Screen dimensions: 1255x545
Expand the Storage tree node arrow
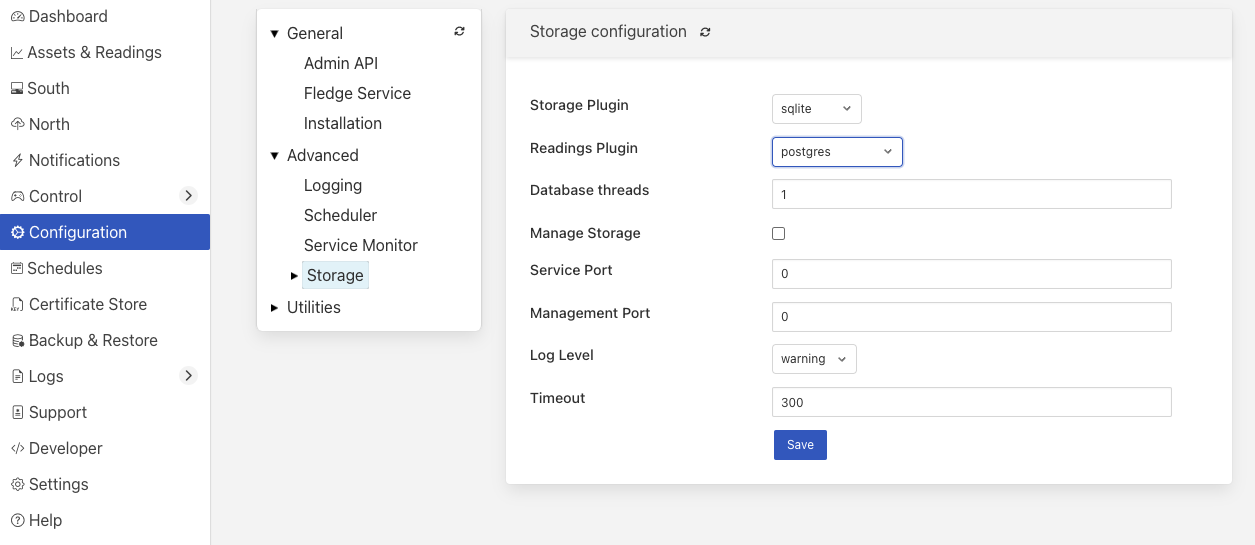coord(294,276)
